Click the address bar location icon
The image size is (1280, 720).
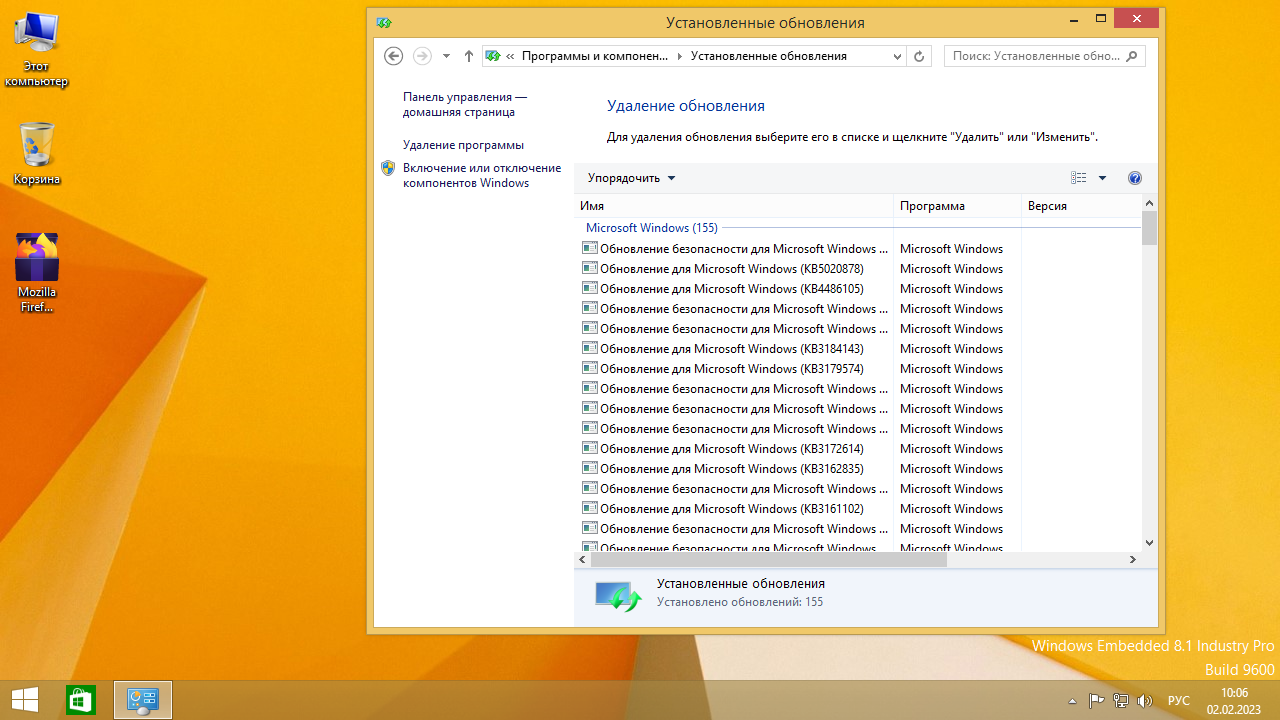[493, 56]
